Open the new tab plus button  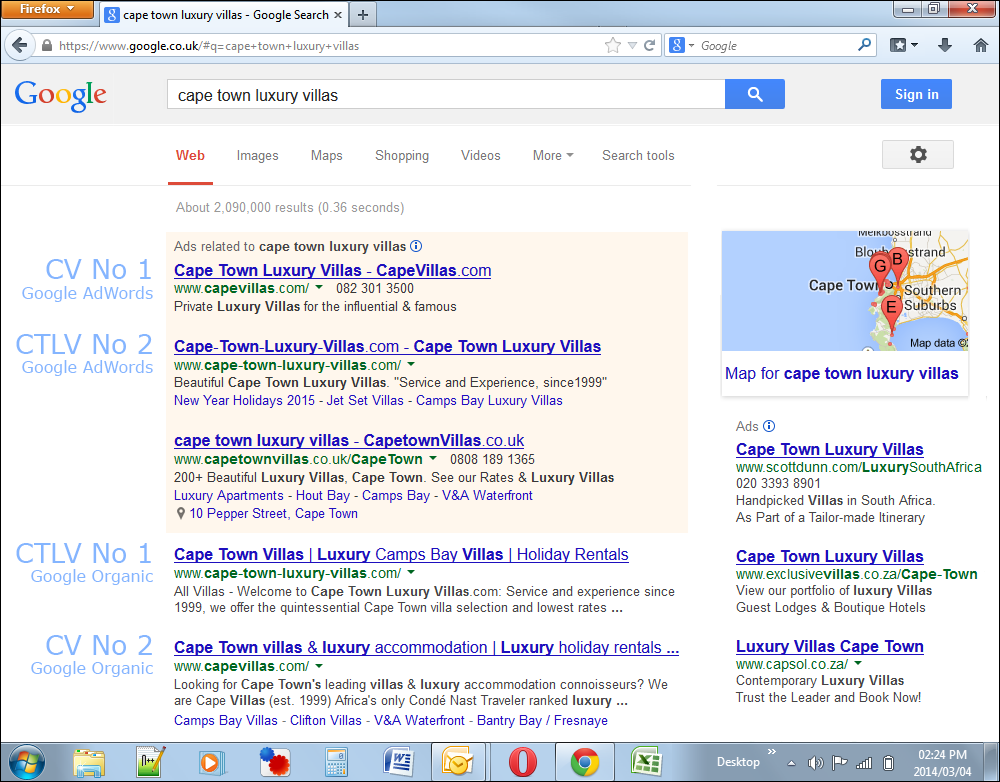pos(363,15)
